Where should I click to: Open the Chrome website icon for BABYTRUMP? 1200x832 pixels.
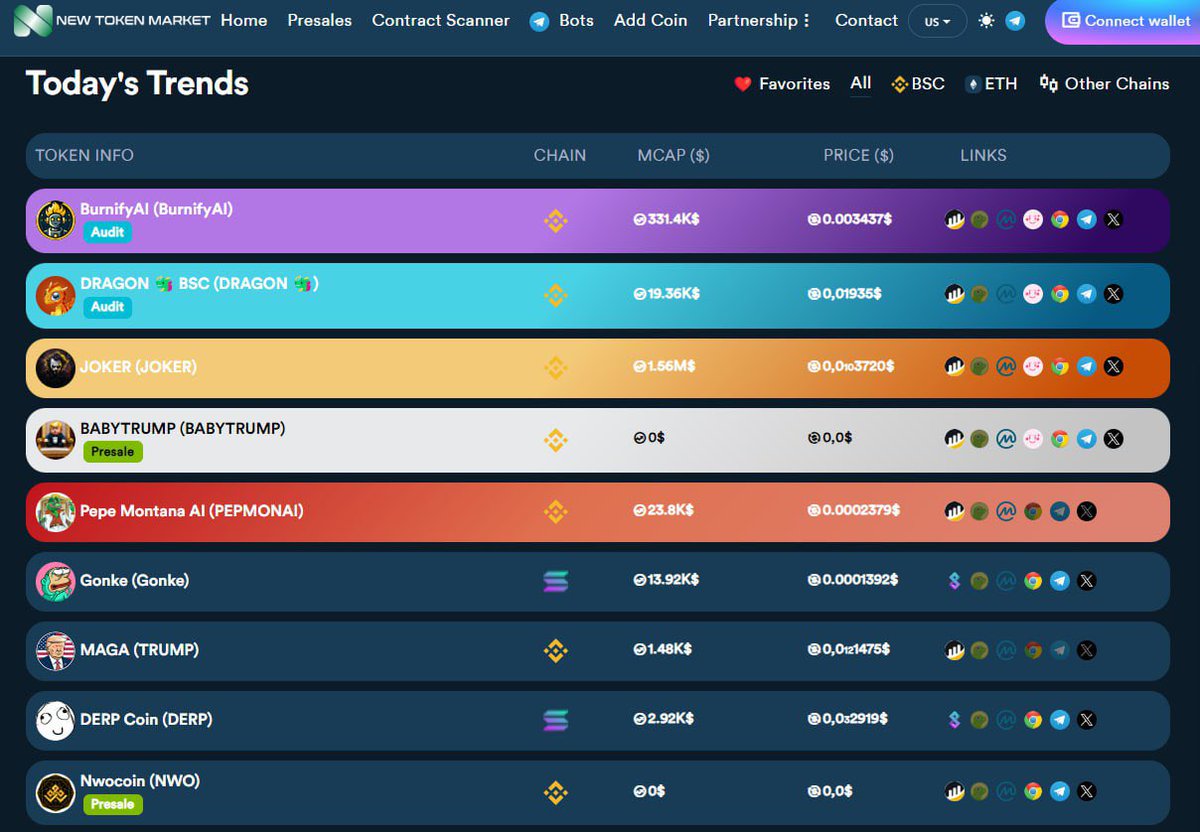click(1060, 438)
